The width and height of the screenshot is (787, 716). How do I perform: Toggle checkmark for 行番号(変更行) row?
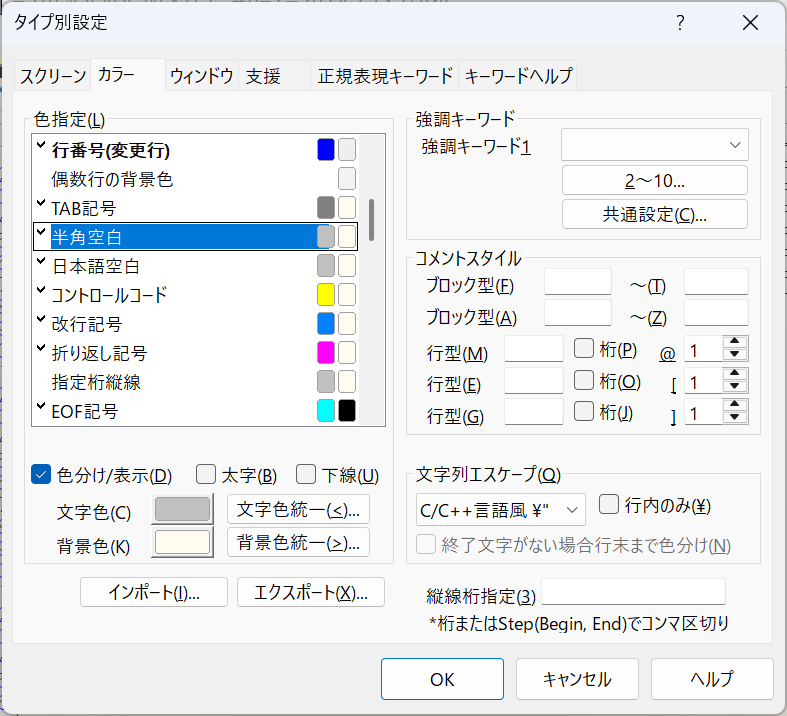[41, 146]
